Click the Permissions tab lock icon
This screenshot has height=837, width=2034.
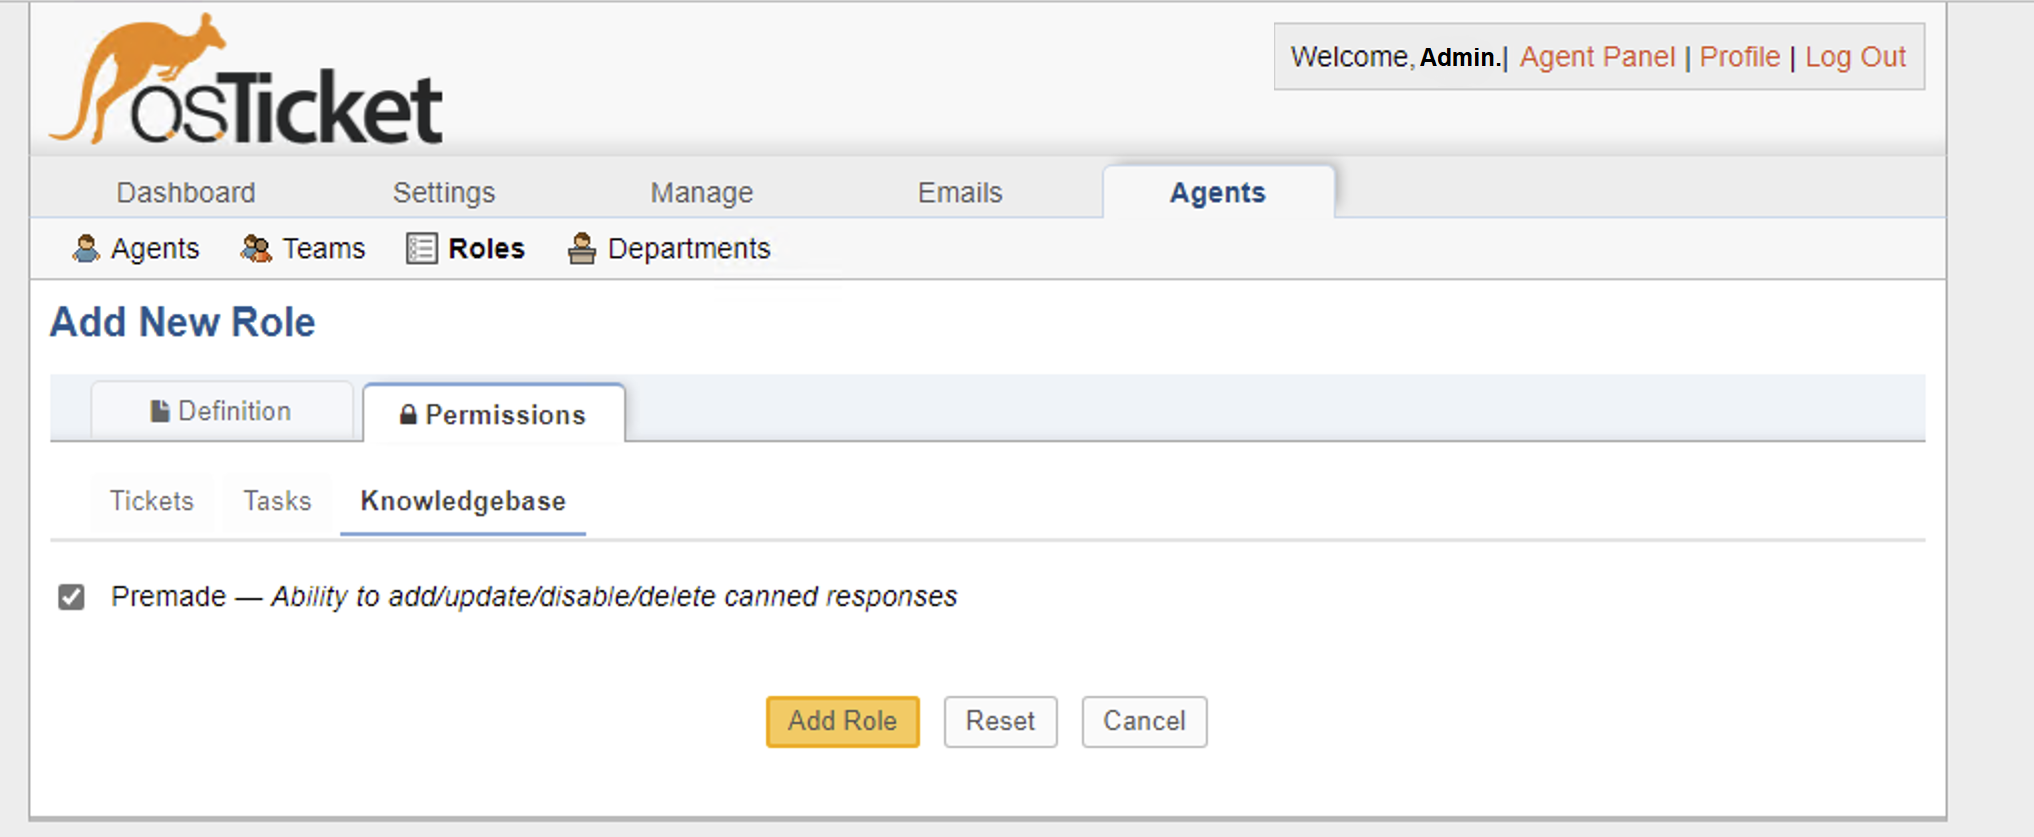coord(408,415)
